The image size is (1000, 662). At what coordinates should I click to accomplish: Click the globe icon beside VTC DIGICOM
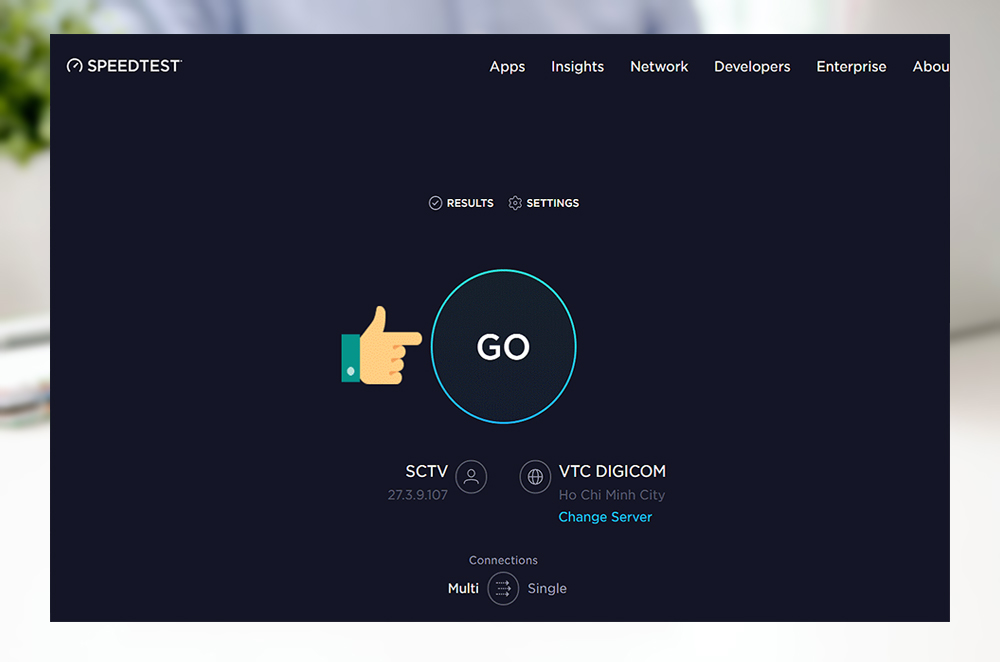click(535, 476)
